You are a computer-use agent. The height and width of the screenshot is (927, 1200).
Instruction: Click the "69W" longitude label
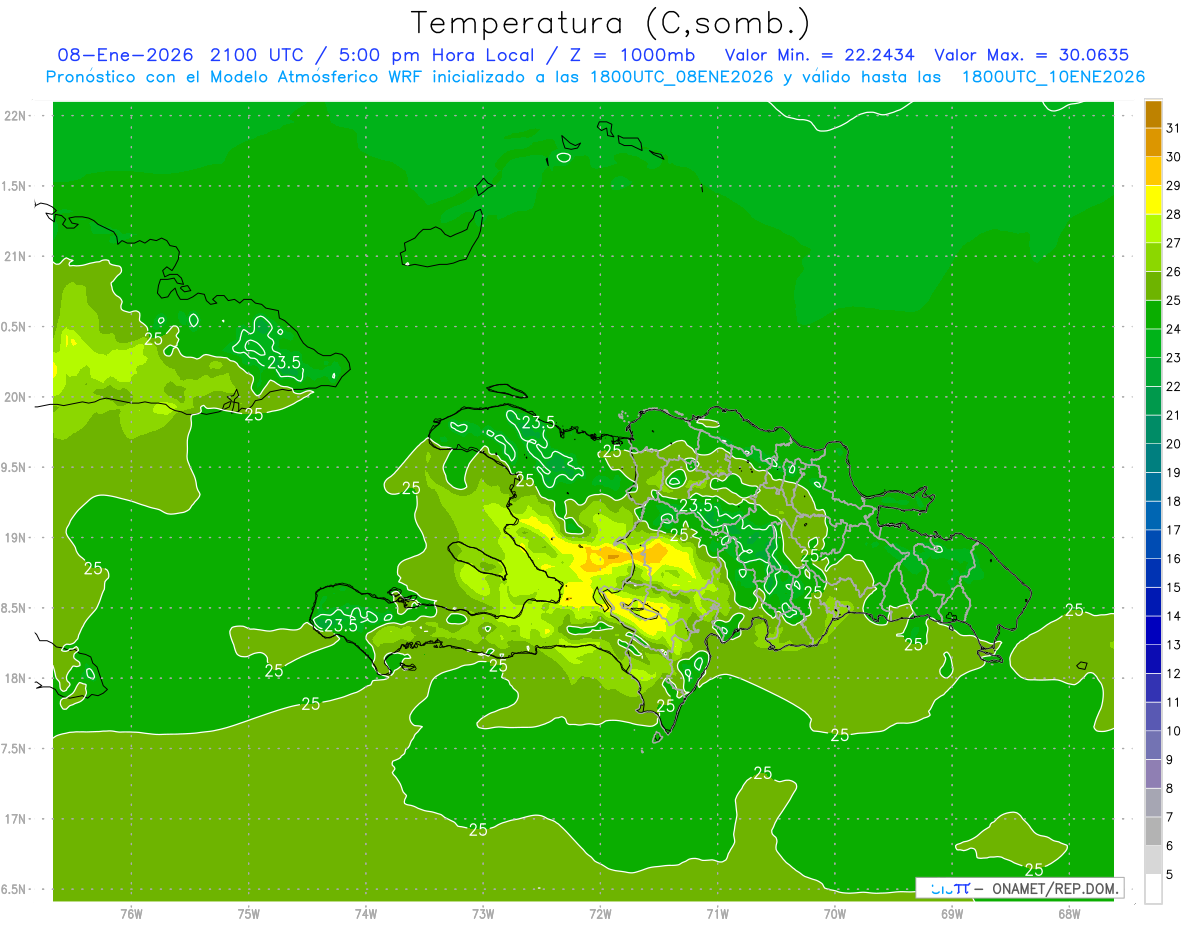click(952, 913)
